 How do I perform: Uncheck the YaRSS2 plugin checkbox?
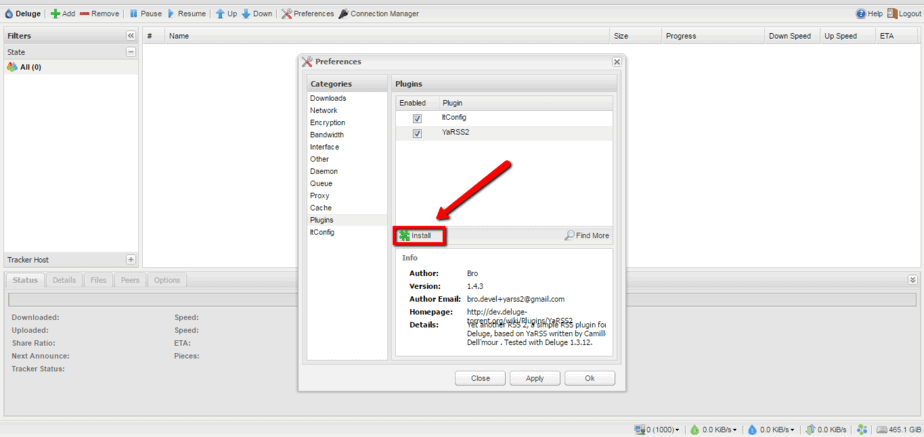click(417, 133)
